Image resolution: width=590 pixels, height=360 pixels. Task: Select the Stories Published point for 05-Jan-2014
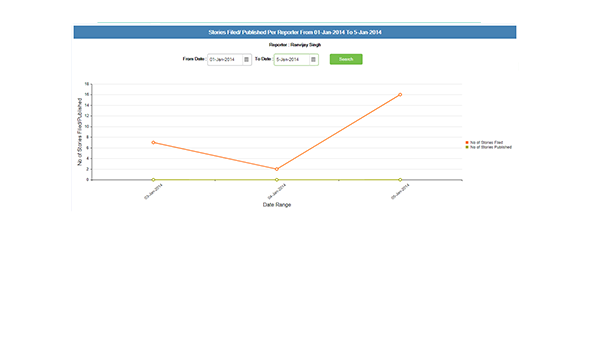(x=400, y=180)
